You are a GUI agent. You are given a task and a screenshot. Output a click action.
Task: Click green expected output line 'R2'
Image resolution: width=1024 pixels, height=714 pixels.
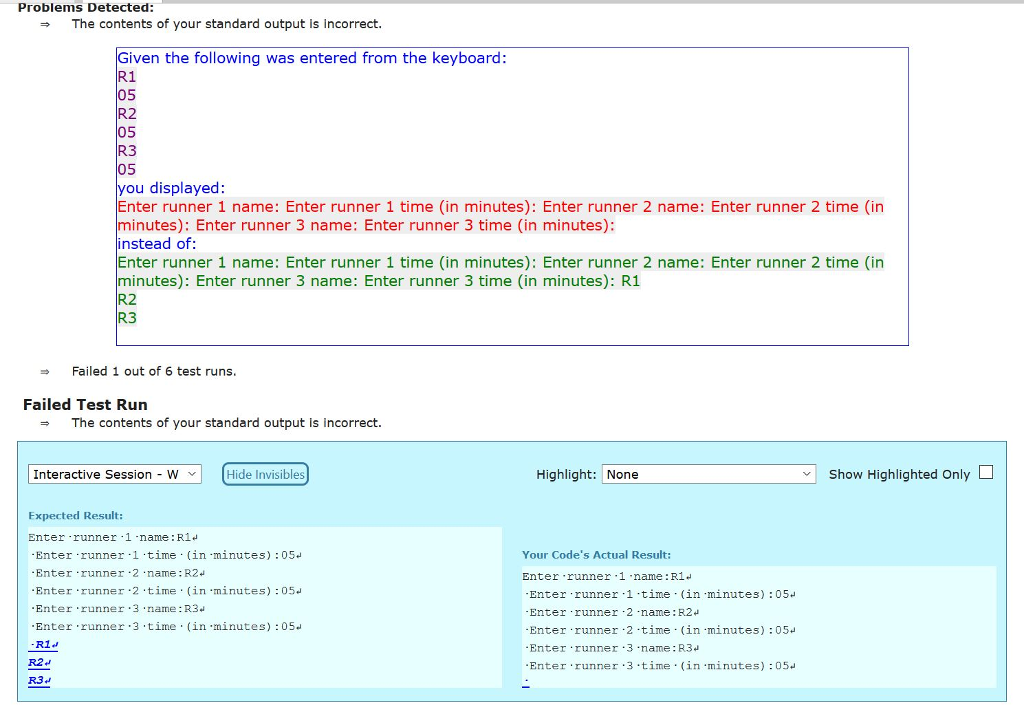[x=127, y=300]
